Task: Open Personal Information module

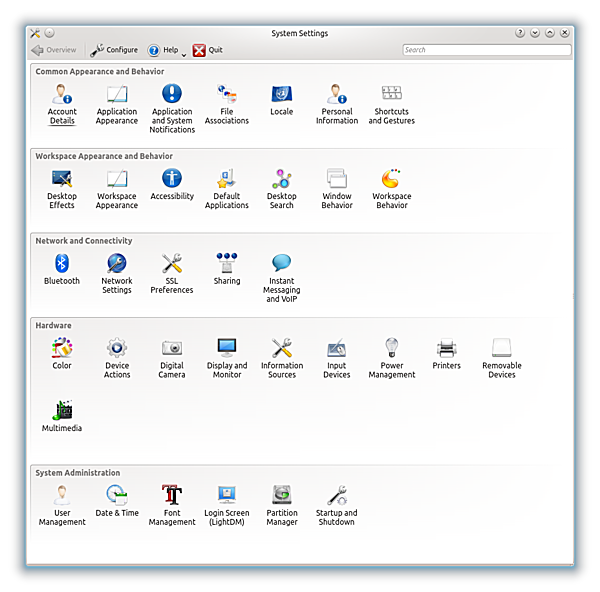Action: click(x=337, y=104)
